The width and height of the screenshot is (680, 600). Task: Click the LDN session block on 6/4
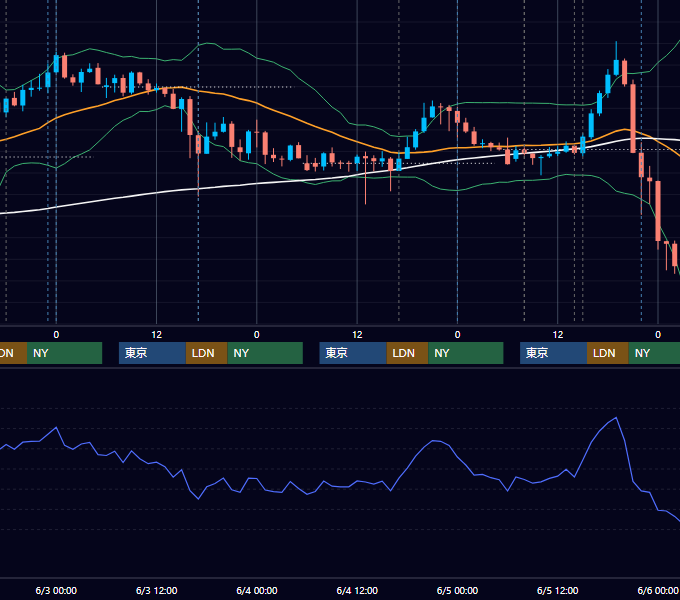coord(407,353)
